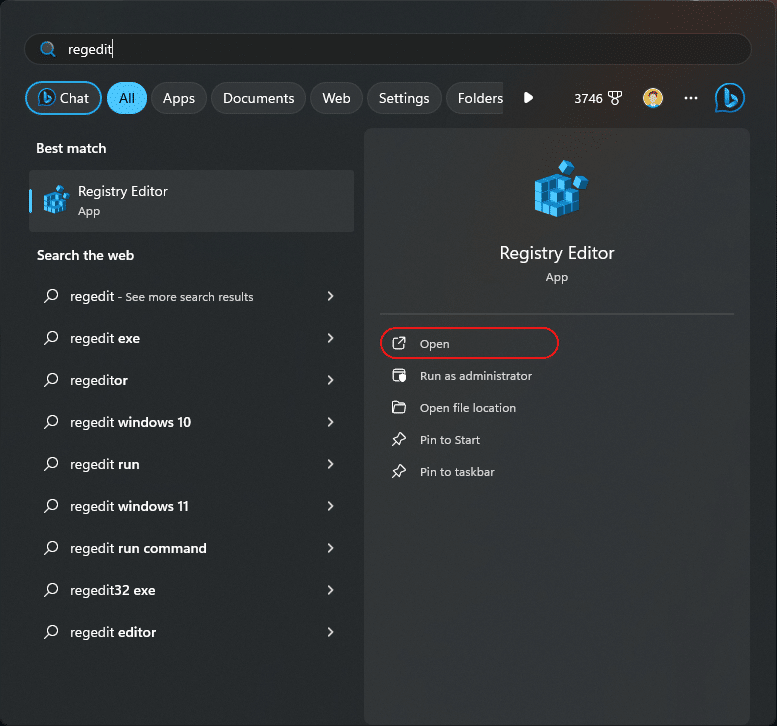The width and height of the screenshot is (777, 726).
Task: Click search icon beside 'regedit windows 10'
Action: tap(51, 422)
